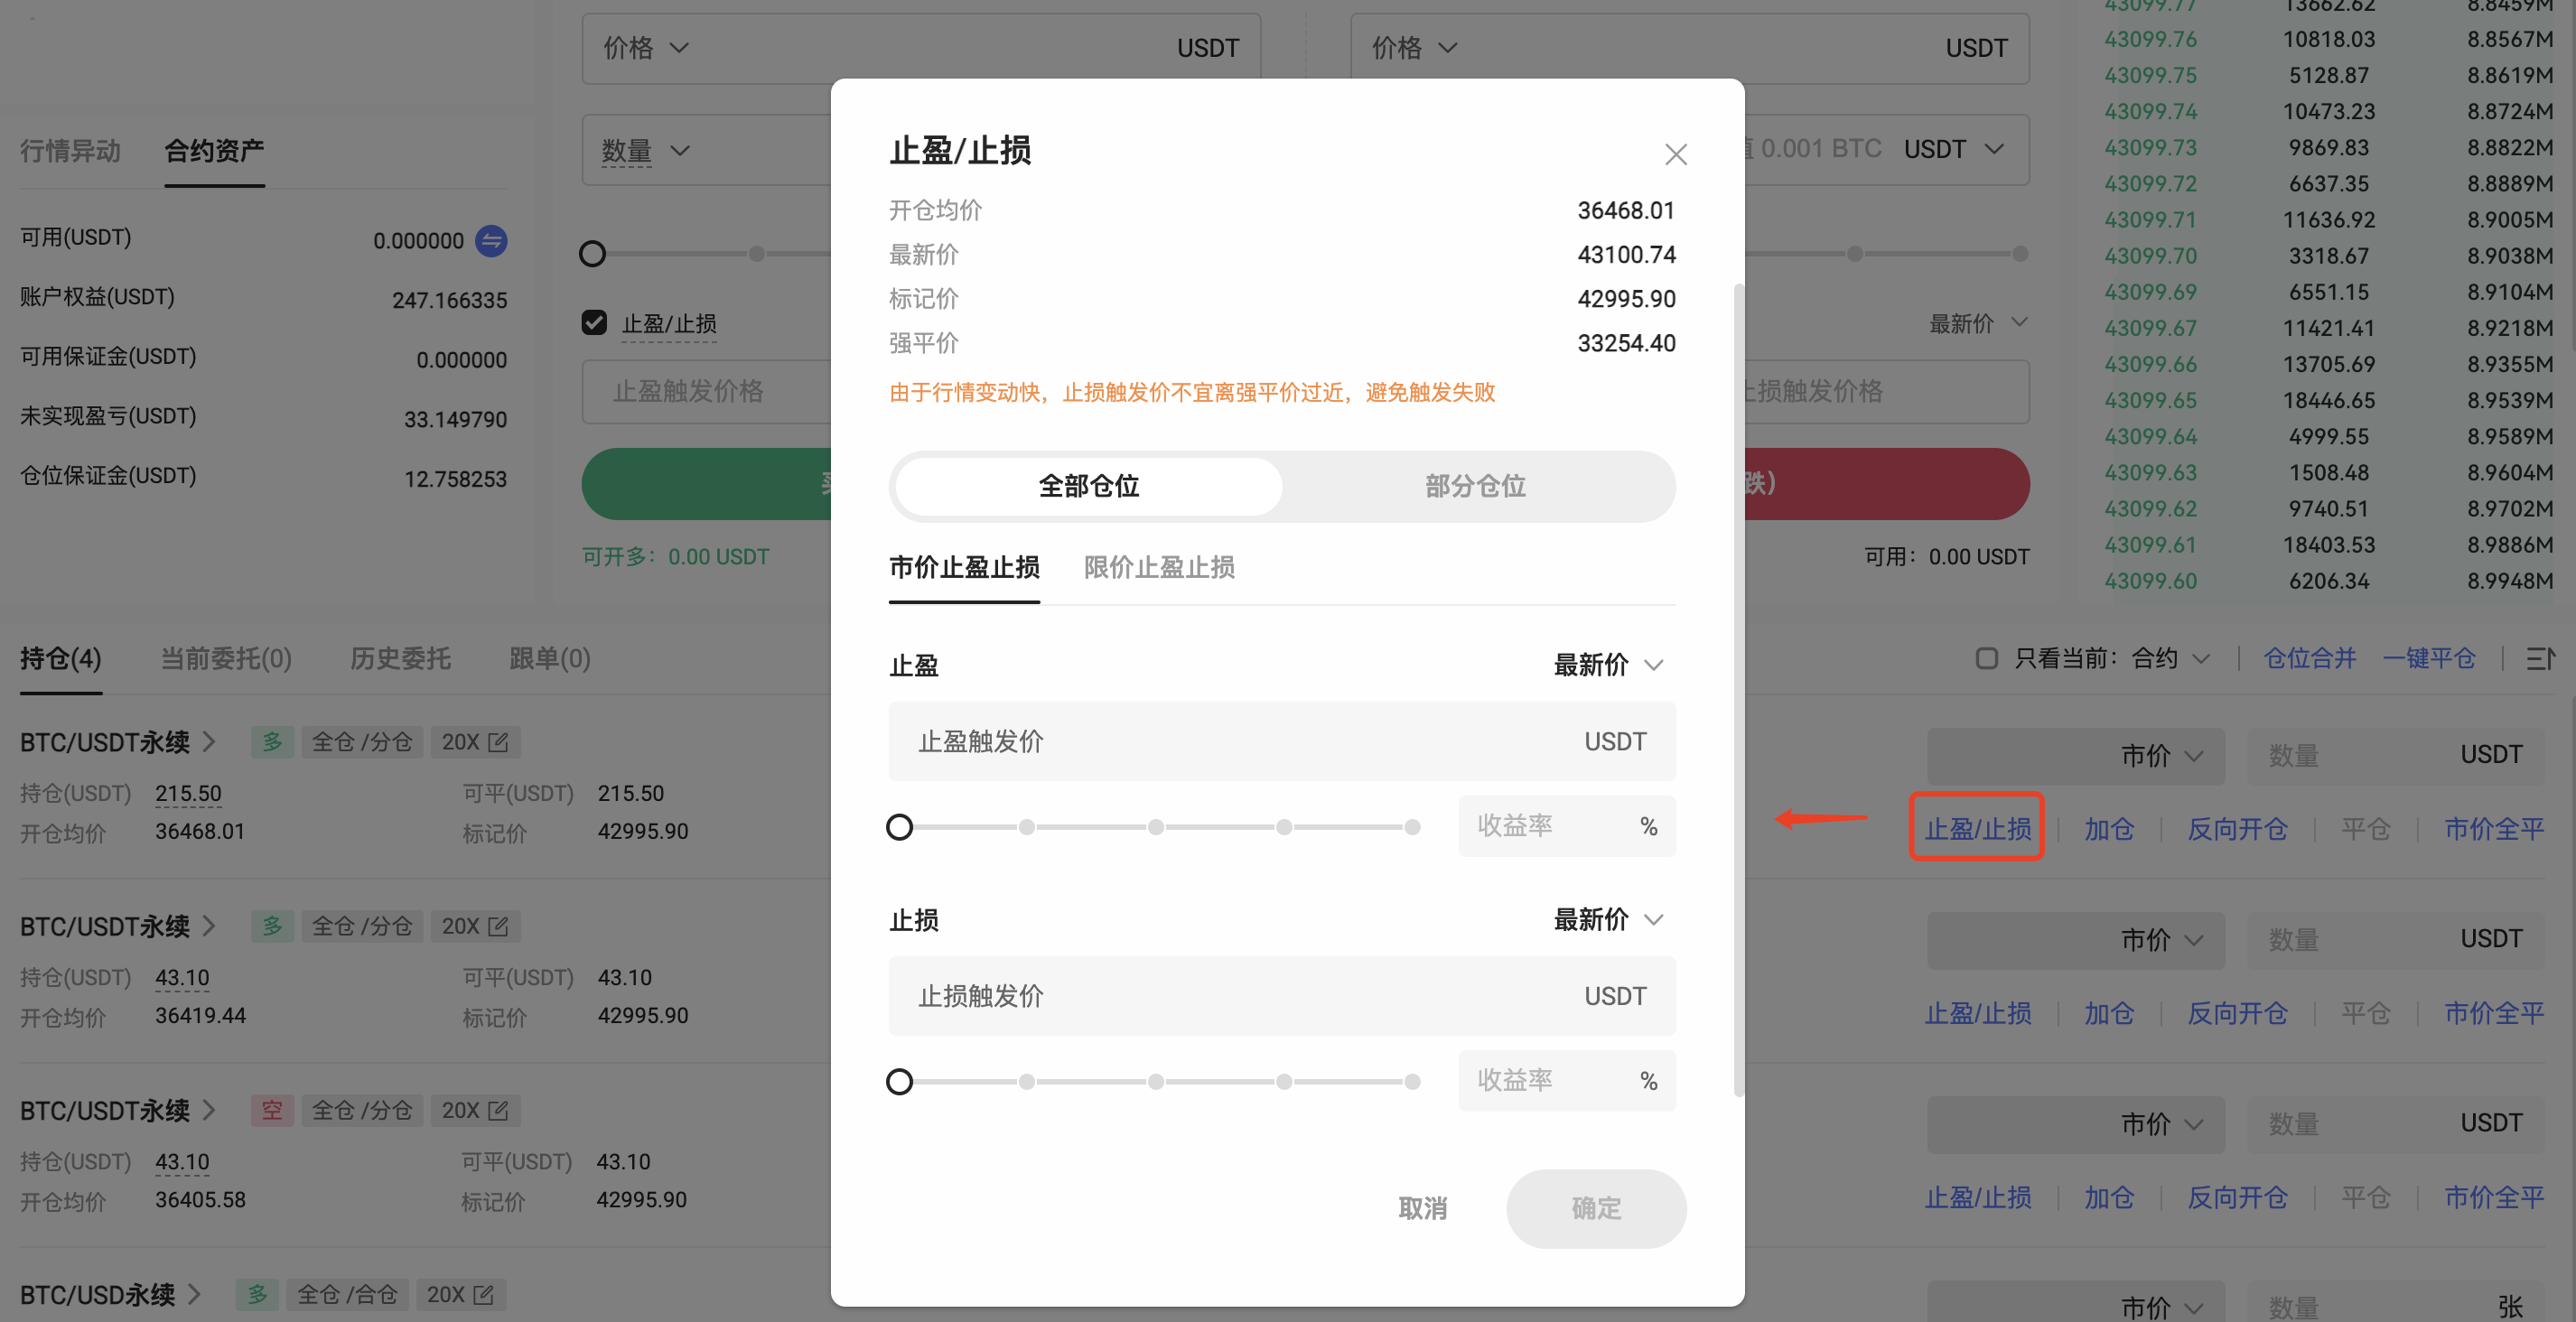Focus 止盈触发价 input field
Viewport: 2576px width, 1322px height.
click(1281, 741)
